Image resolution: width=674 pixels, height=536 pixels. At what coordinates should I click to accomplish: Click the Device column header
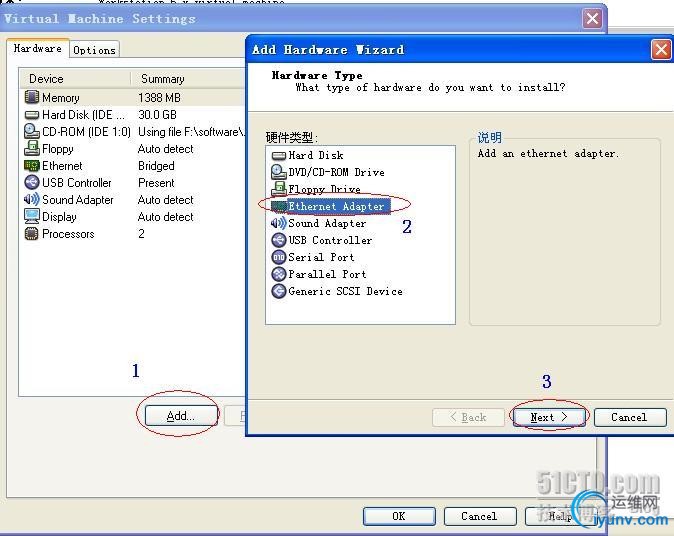(75, 79)
